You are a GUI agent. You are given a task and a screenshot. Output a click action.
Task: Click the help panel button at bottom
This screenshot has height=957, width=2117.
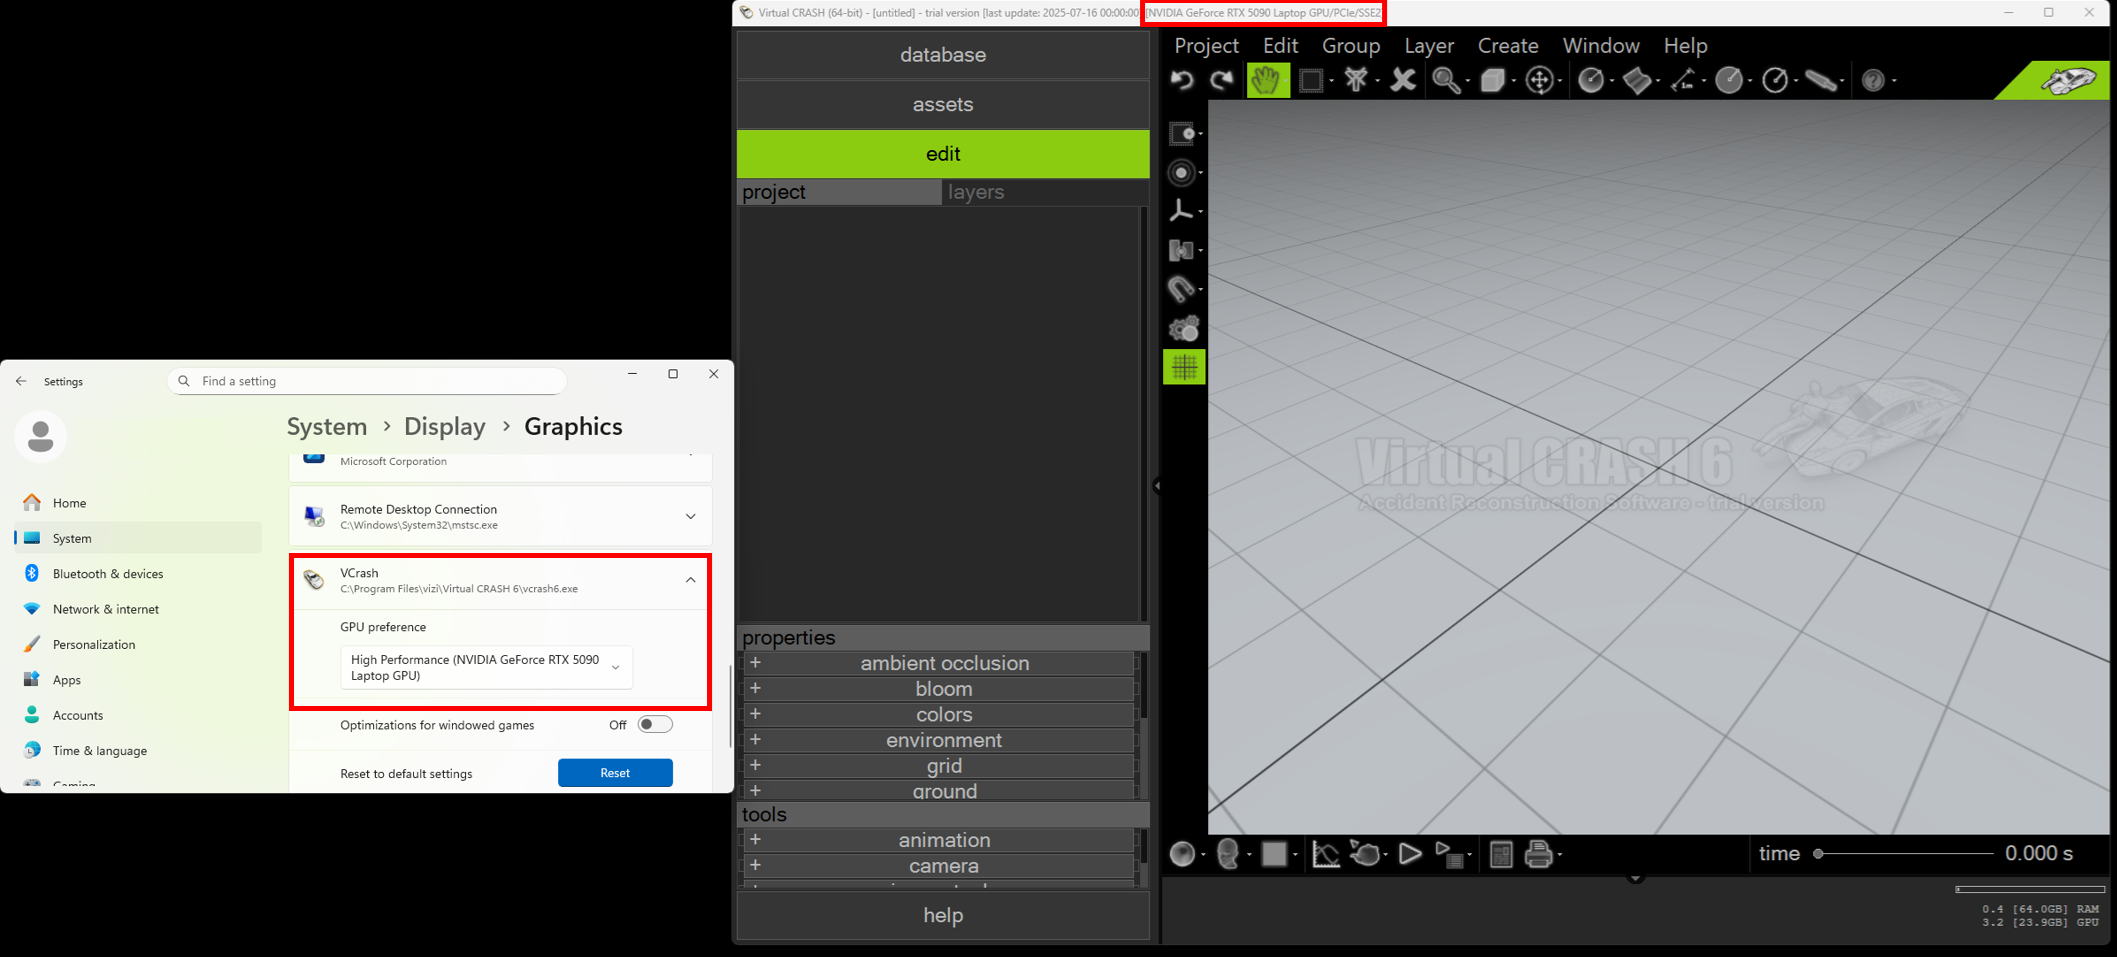point(943,915)
